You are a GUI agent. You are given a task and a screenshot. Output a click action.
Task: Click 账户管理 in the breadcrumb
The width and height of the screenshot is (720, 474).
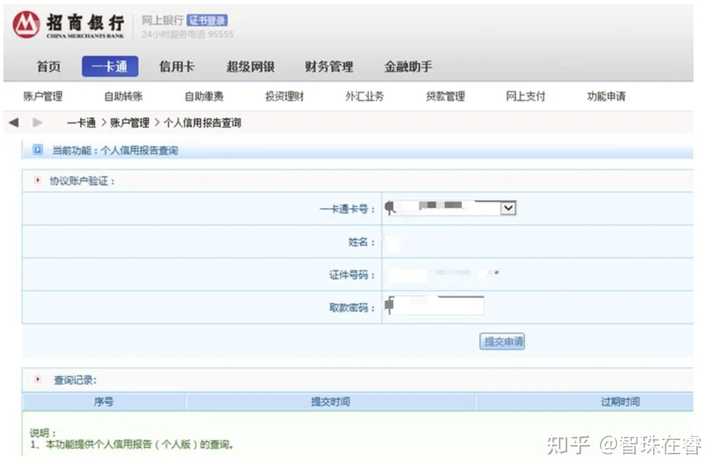129,123
